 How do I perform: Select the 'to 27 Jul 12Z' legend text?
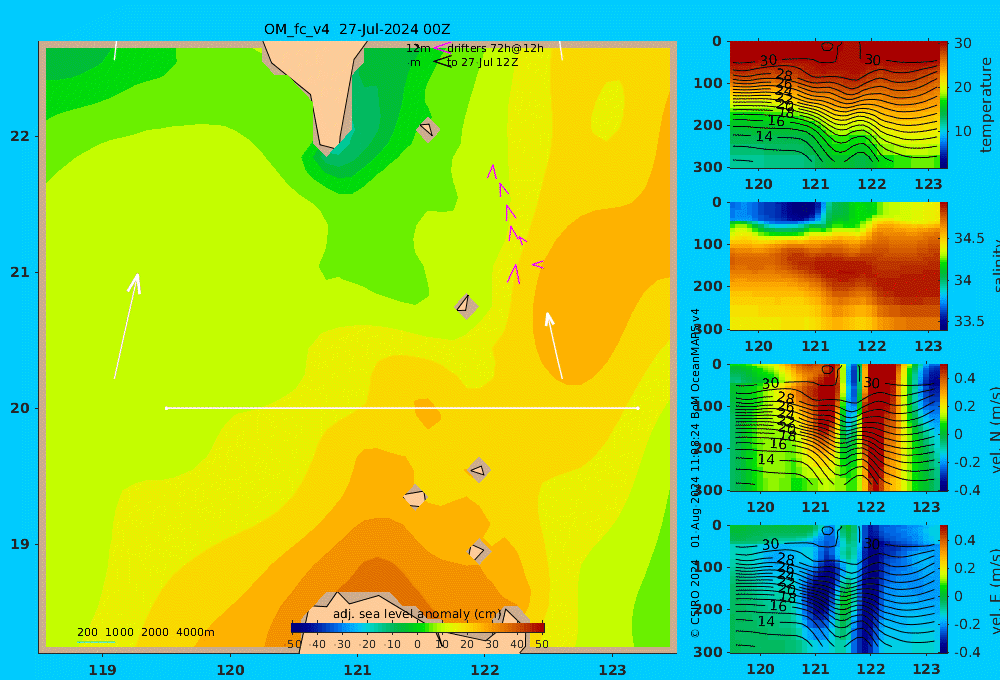pyautogui.click(x=482, y=62)
